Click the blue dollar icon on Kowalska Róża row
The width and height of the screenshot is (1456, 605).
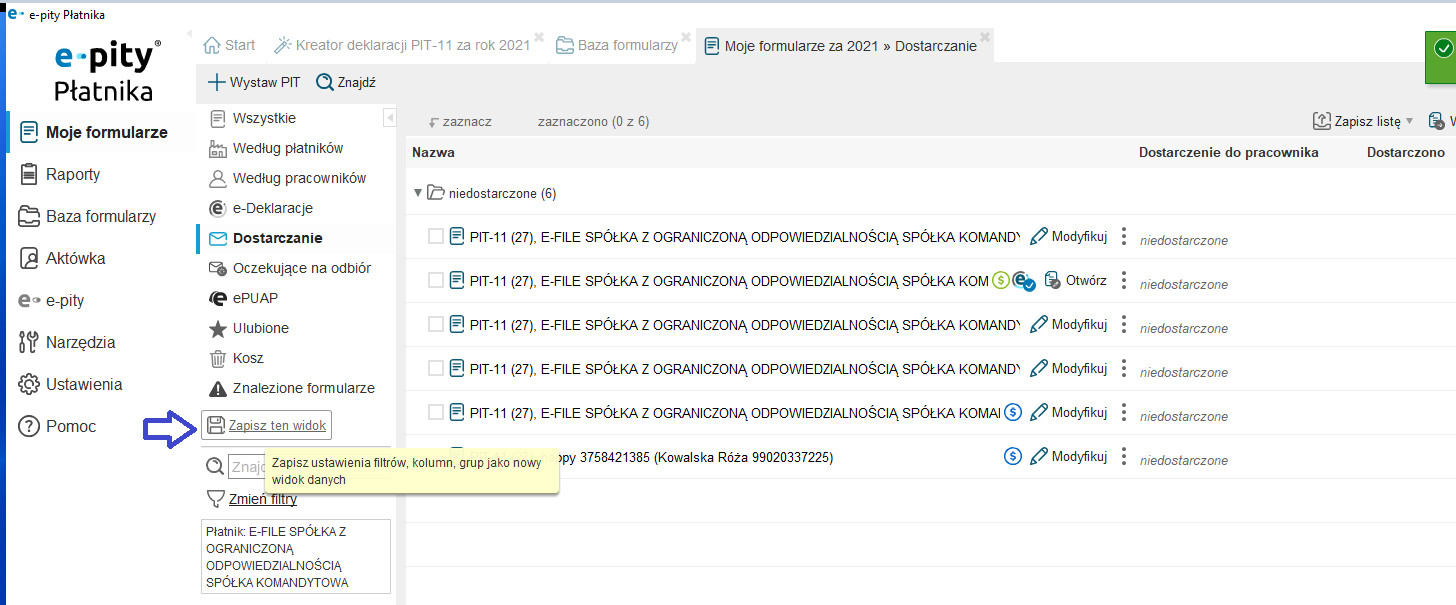click(x=1012, y=456)
